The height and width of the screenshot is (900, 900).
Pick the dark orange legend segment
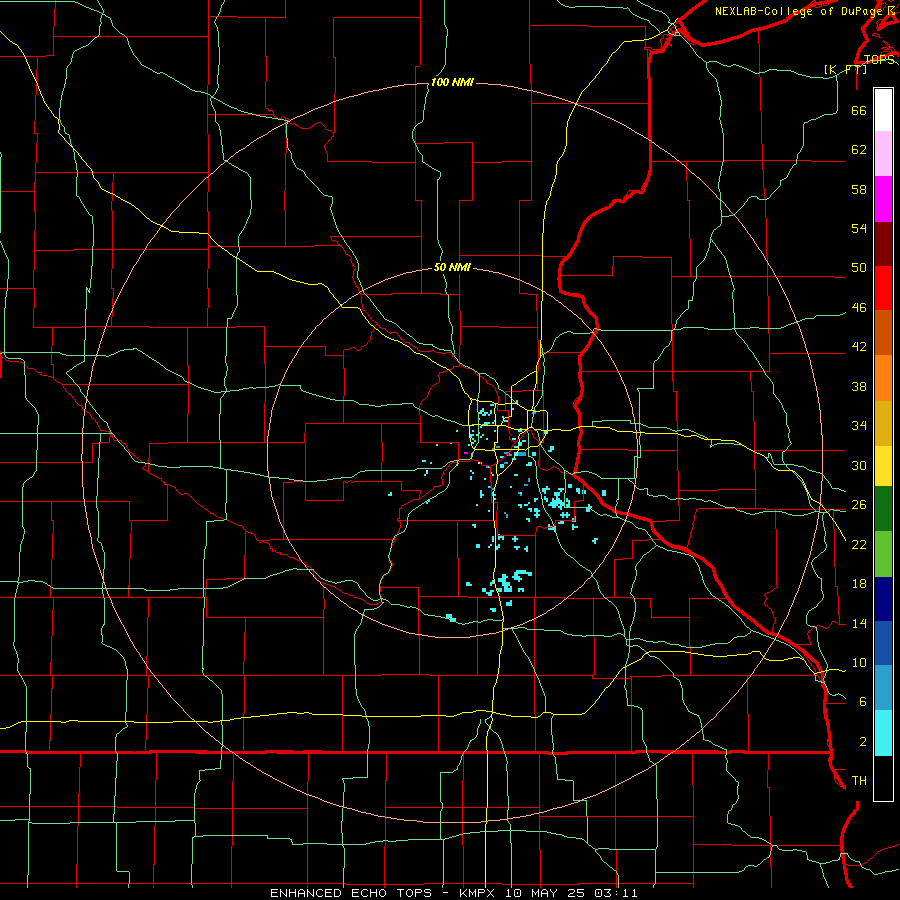coord(883,333)
